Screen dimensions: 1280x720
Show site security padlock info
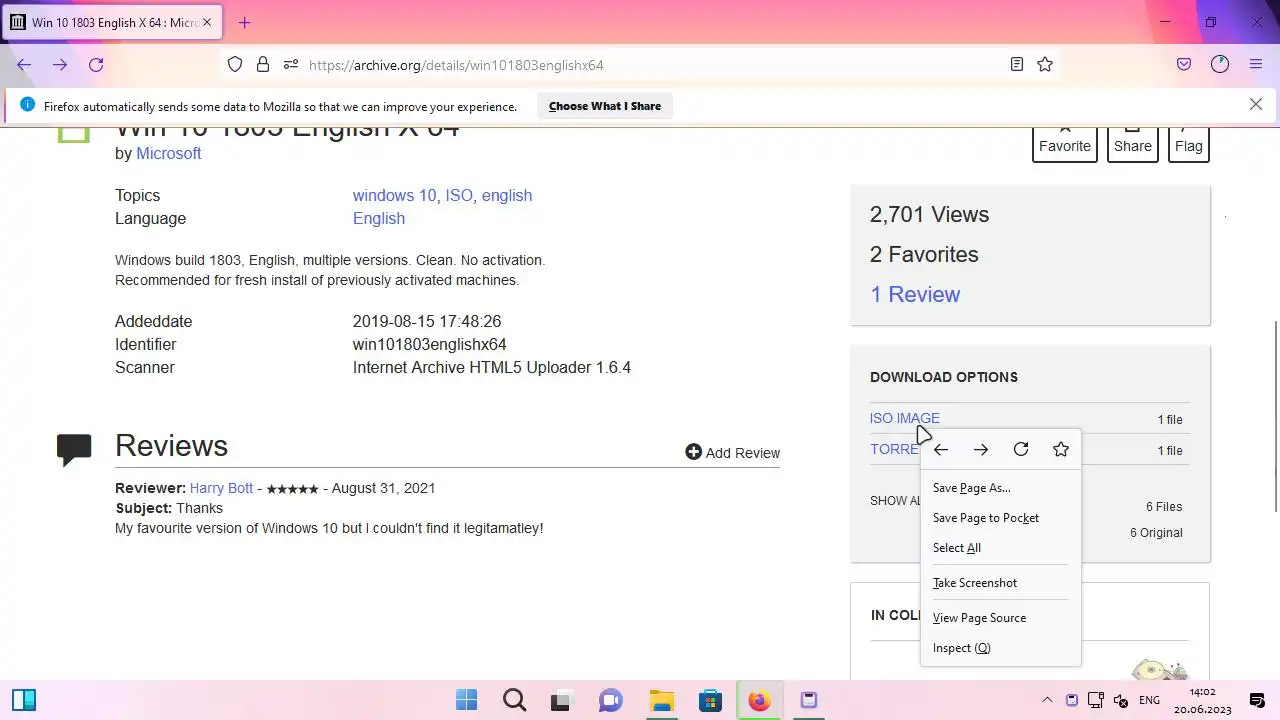[x=263, y=65]
